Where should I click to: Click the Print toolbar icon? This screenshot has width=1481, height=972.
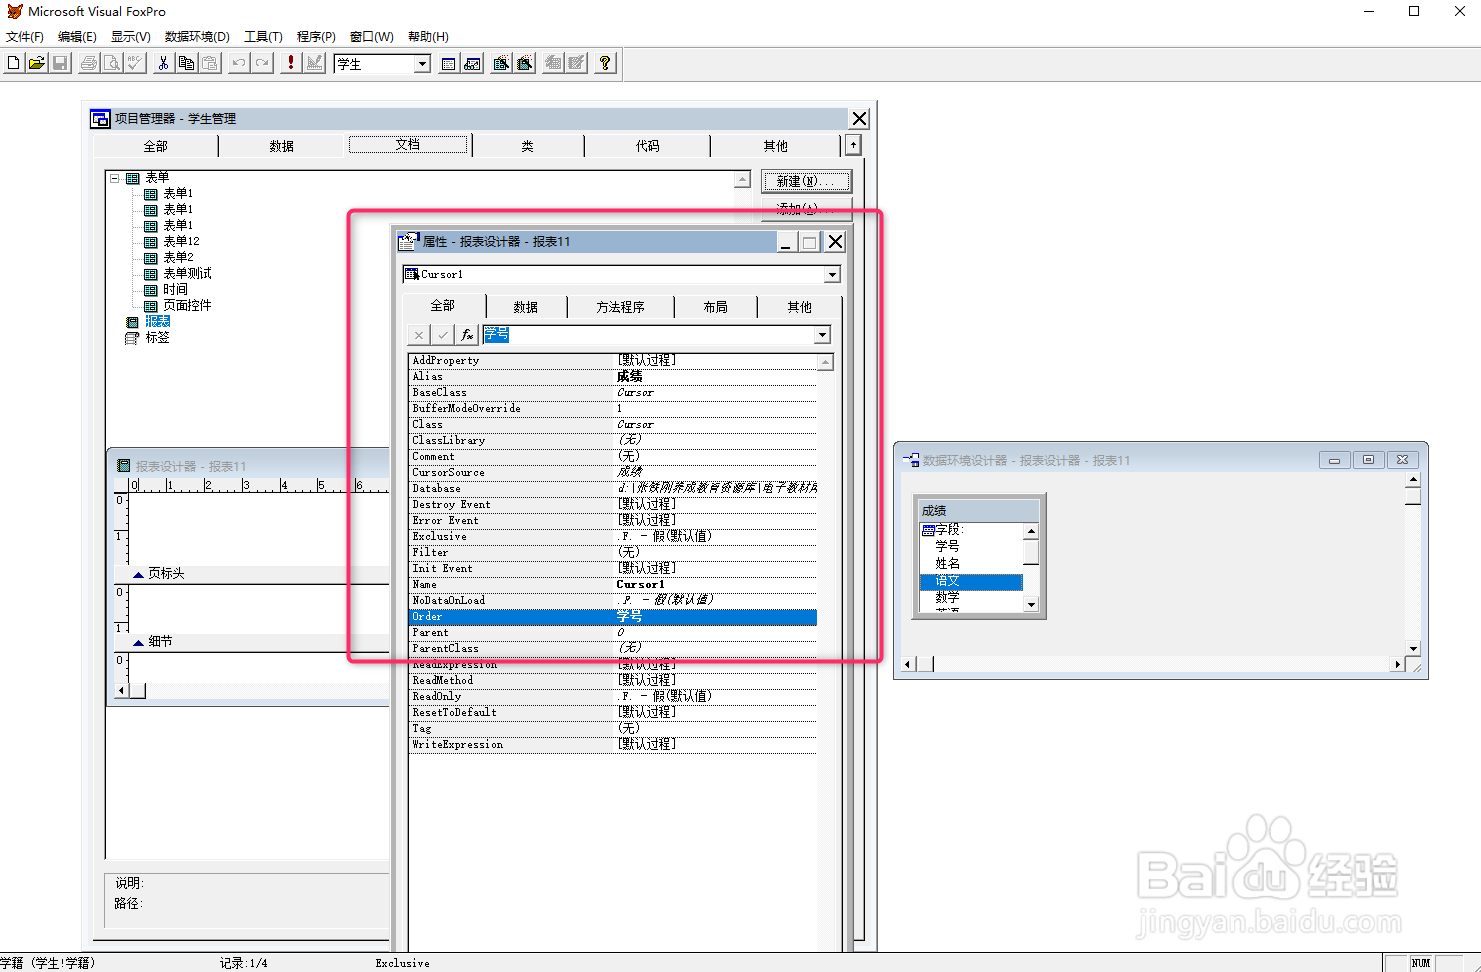point(89,63)
